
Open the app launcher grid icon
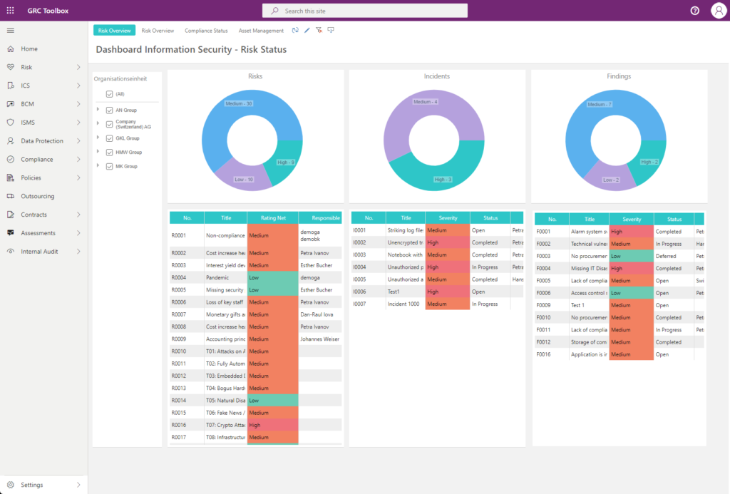10,10
